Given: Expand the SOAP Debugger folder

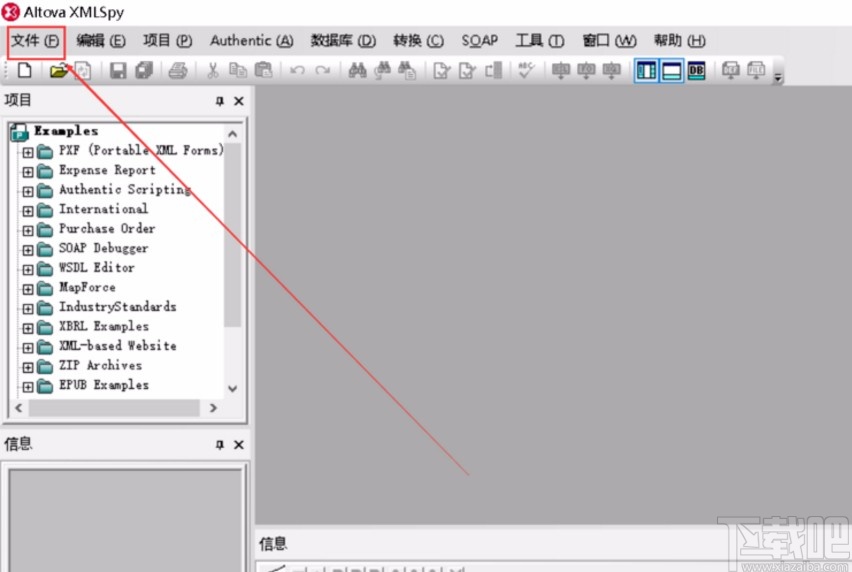Looking at the screenshot, I should (x=28, y=250).
